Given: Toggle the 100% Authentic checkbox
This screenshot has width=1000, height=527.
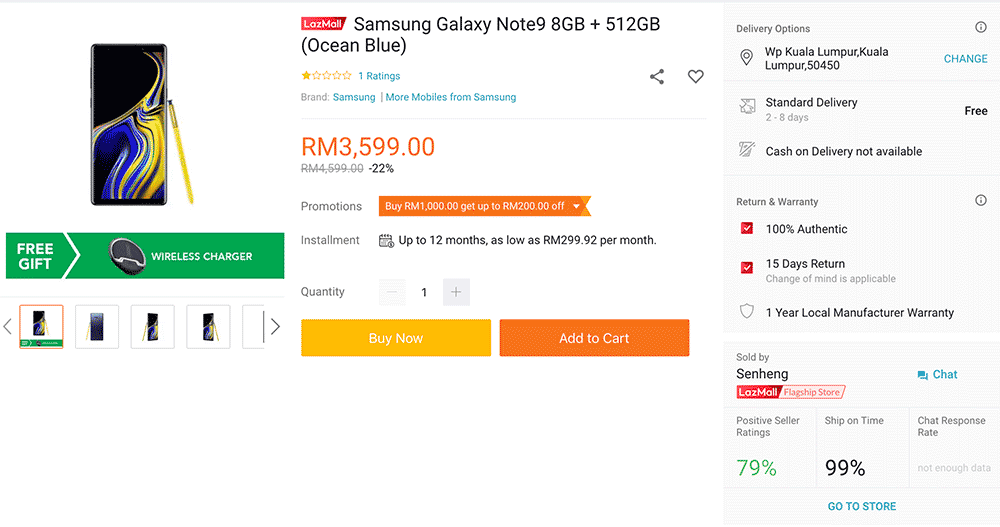Looking at the screenshot, I should 746,229.
